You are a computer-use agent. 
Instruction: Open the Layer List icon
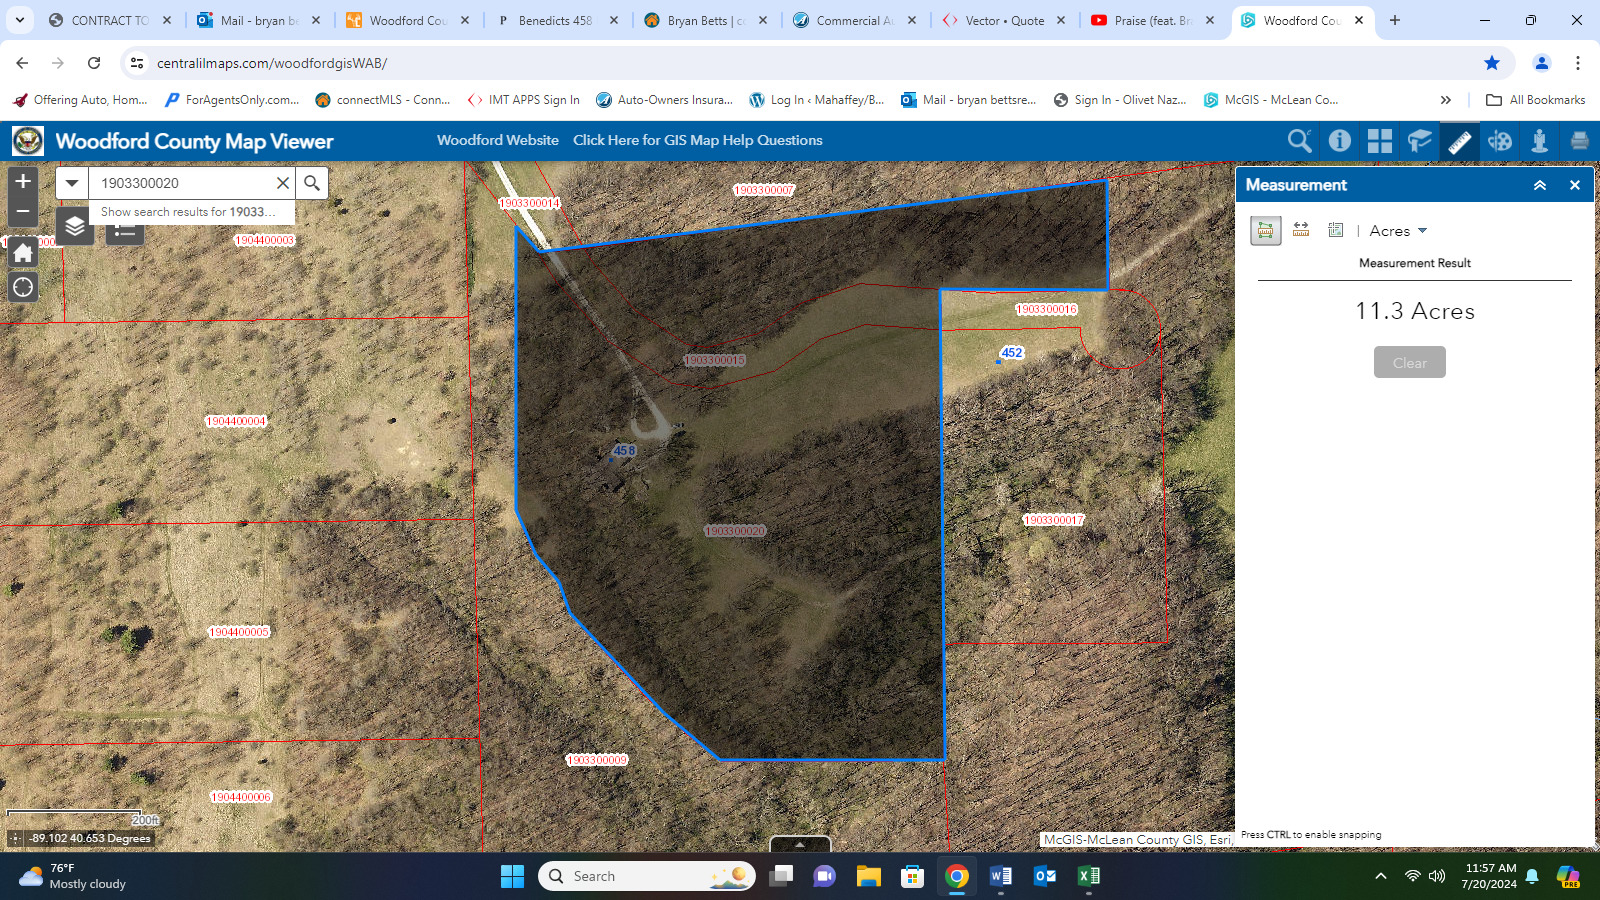pyautogui.click(x=75, y=227)
